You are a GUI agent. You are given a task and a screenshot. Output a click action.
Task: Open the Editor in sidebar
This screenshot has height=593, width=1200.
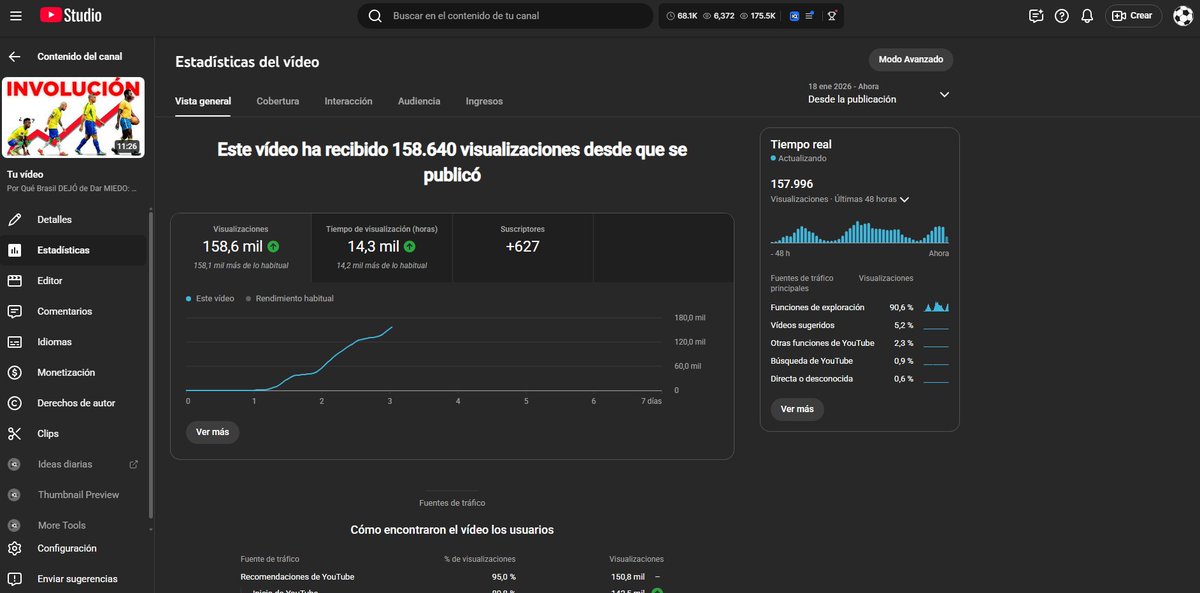click(x=74, y=281)
